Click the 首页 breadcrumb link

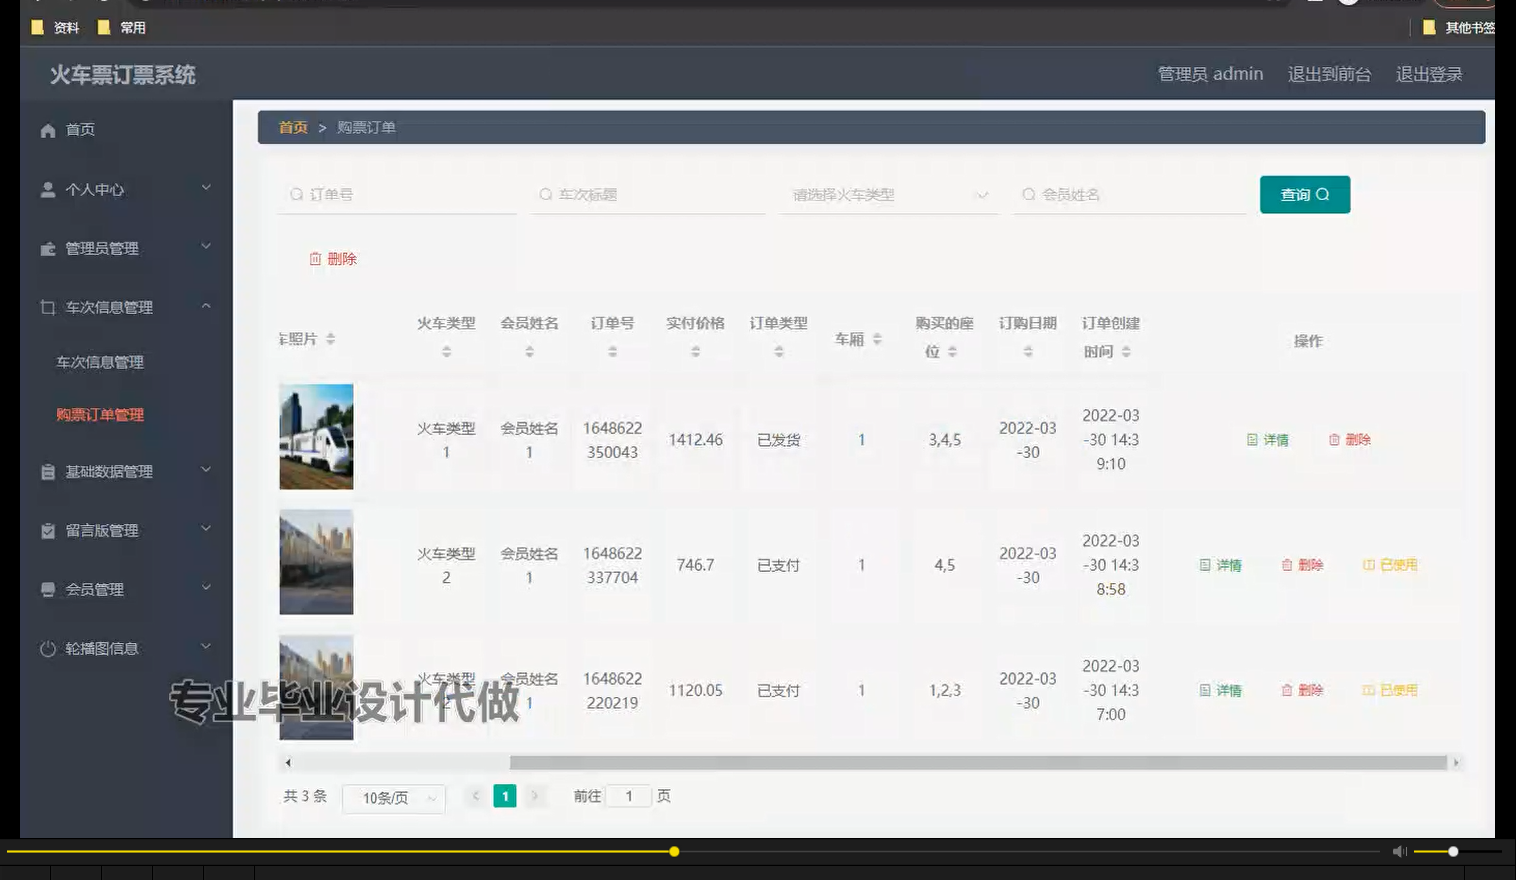[293, 128]
